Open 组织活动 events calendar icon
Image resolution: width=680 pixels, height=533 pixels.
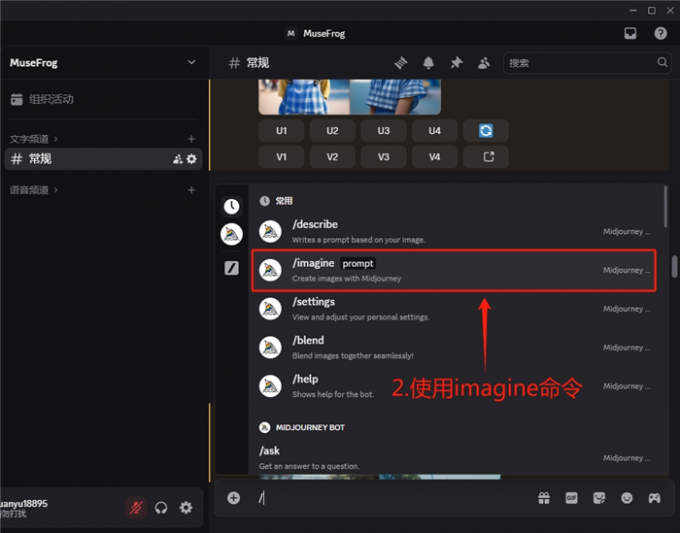pyautogui.click(x=16, y=99)
